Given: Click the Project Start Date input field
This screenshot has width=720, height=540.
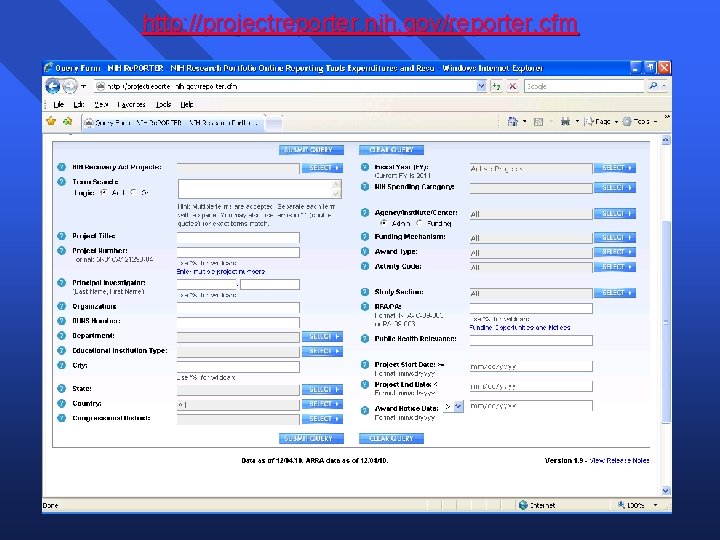Looking at the screenshot, I should tap(531, 366).
